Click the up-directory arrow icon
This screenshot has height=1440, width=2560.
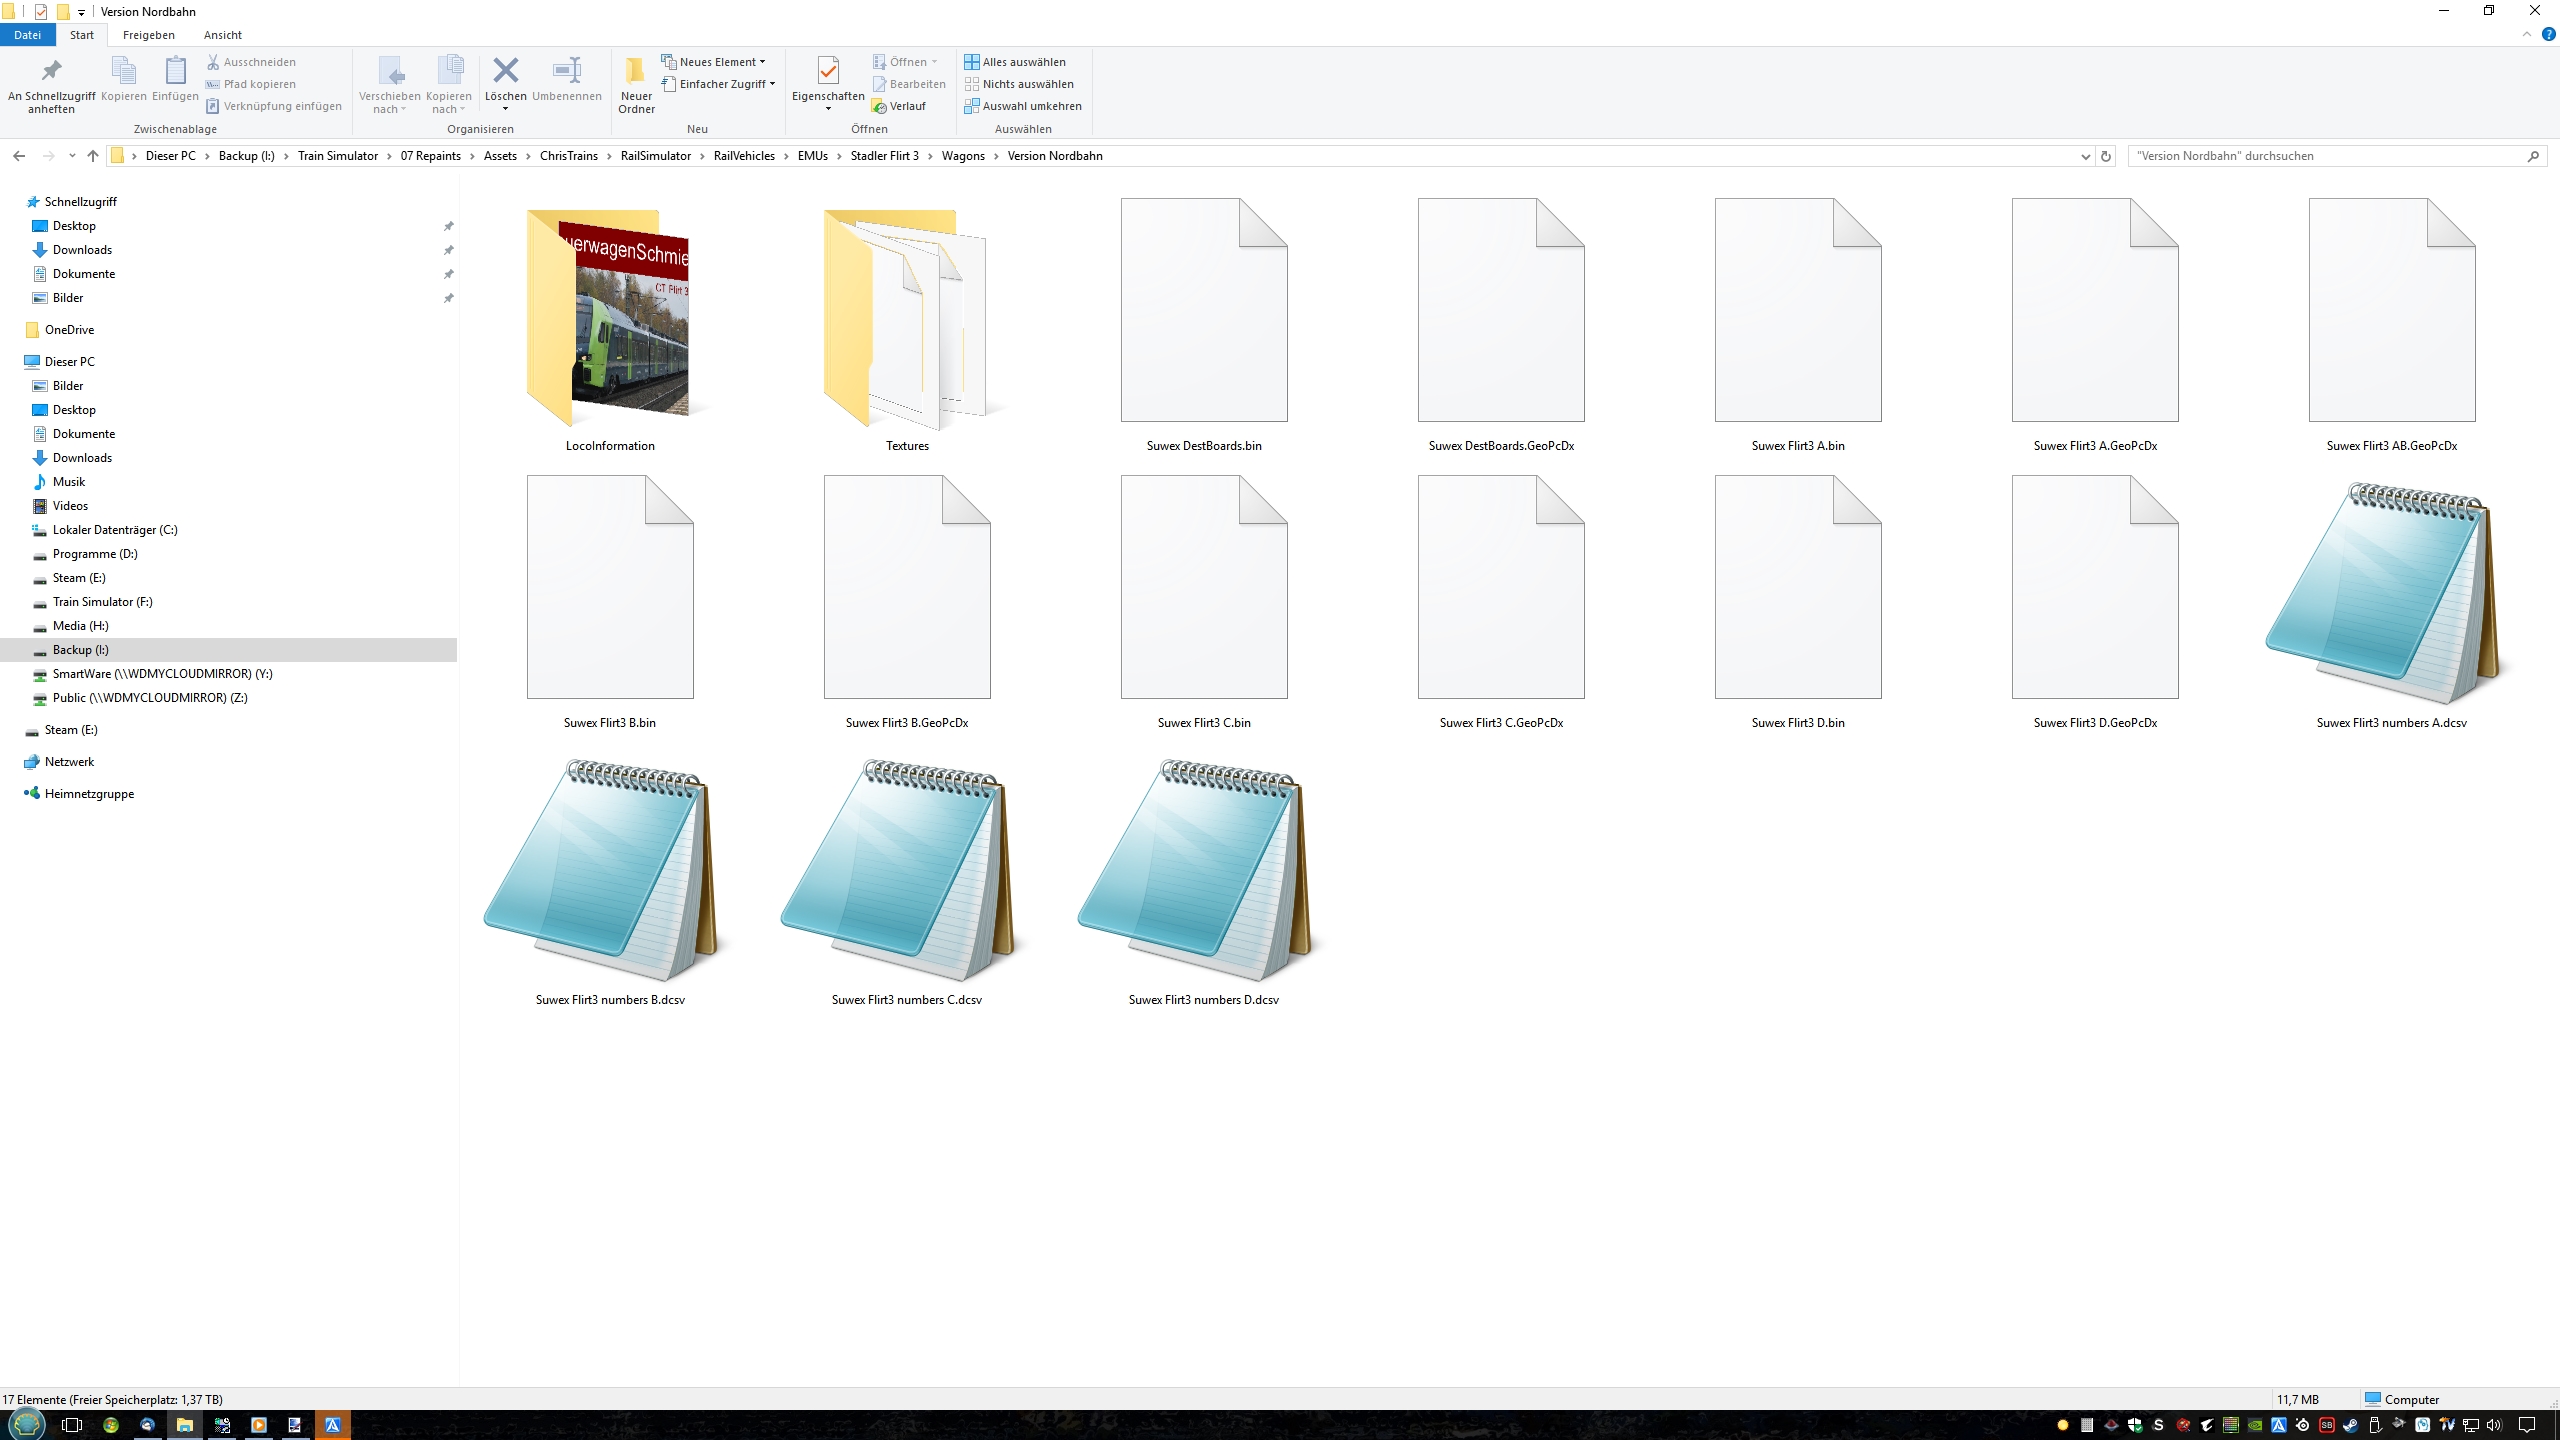coord(93,156)
